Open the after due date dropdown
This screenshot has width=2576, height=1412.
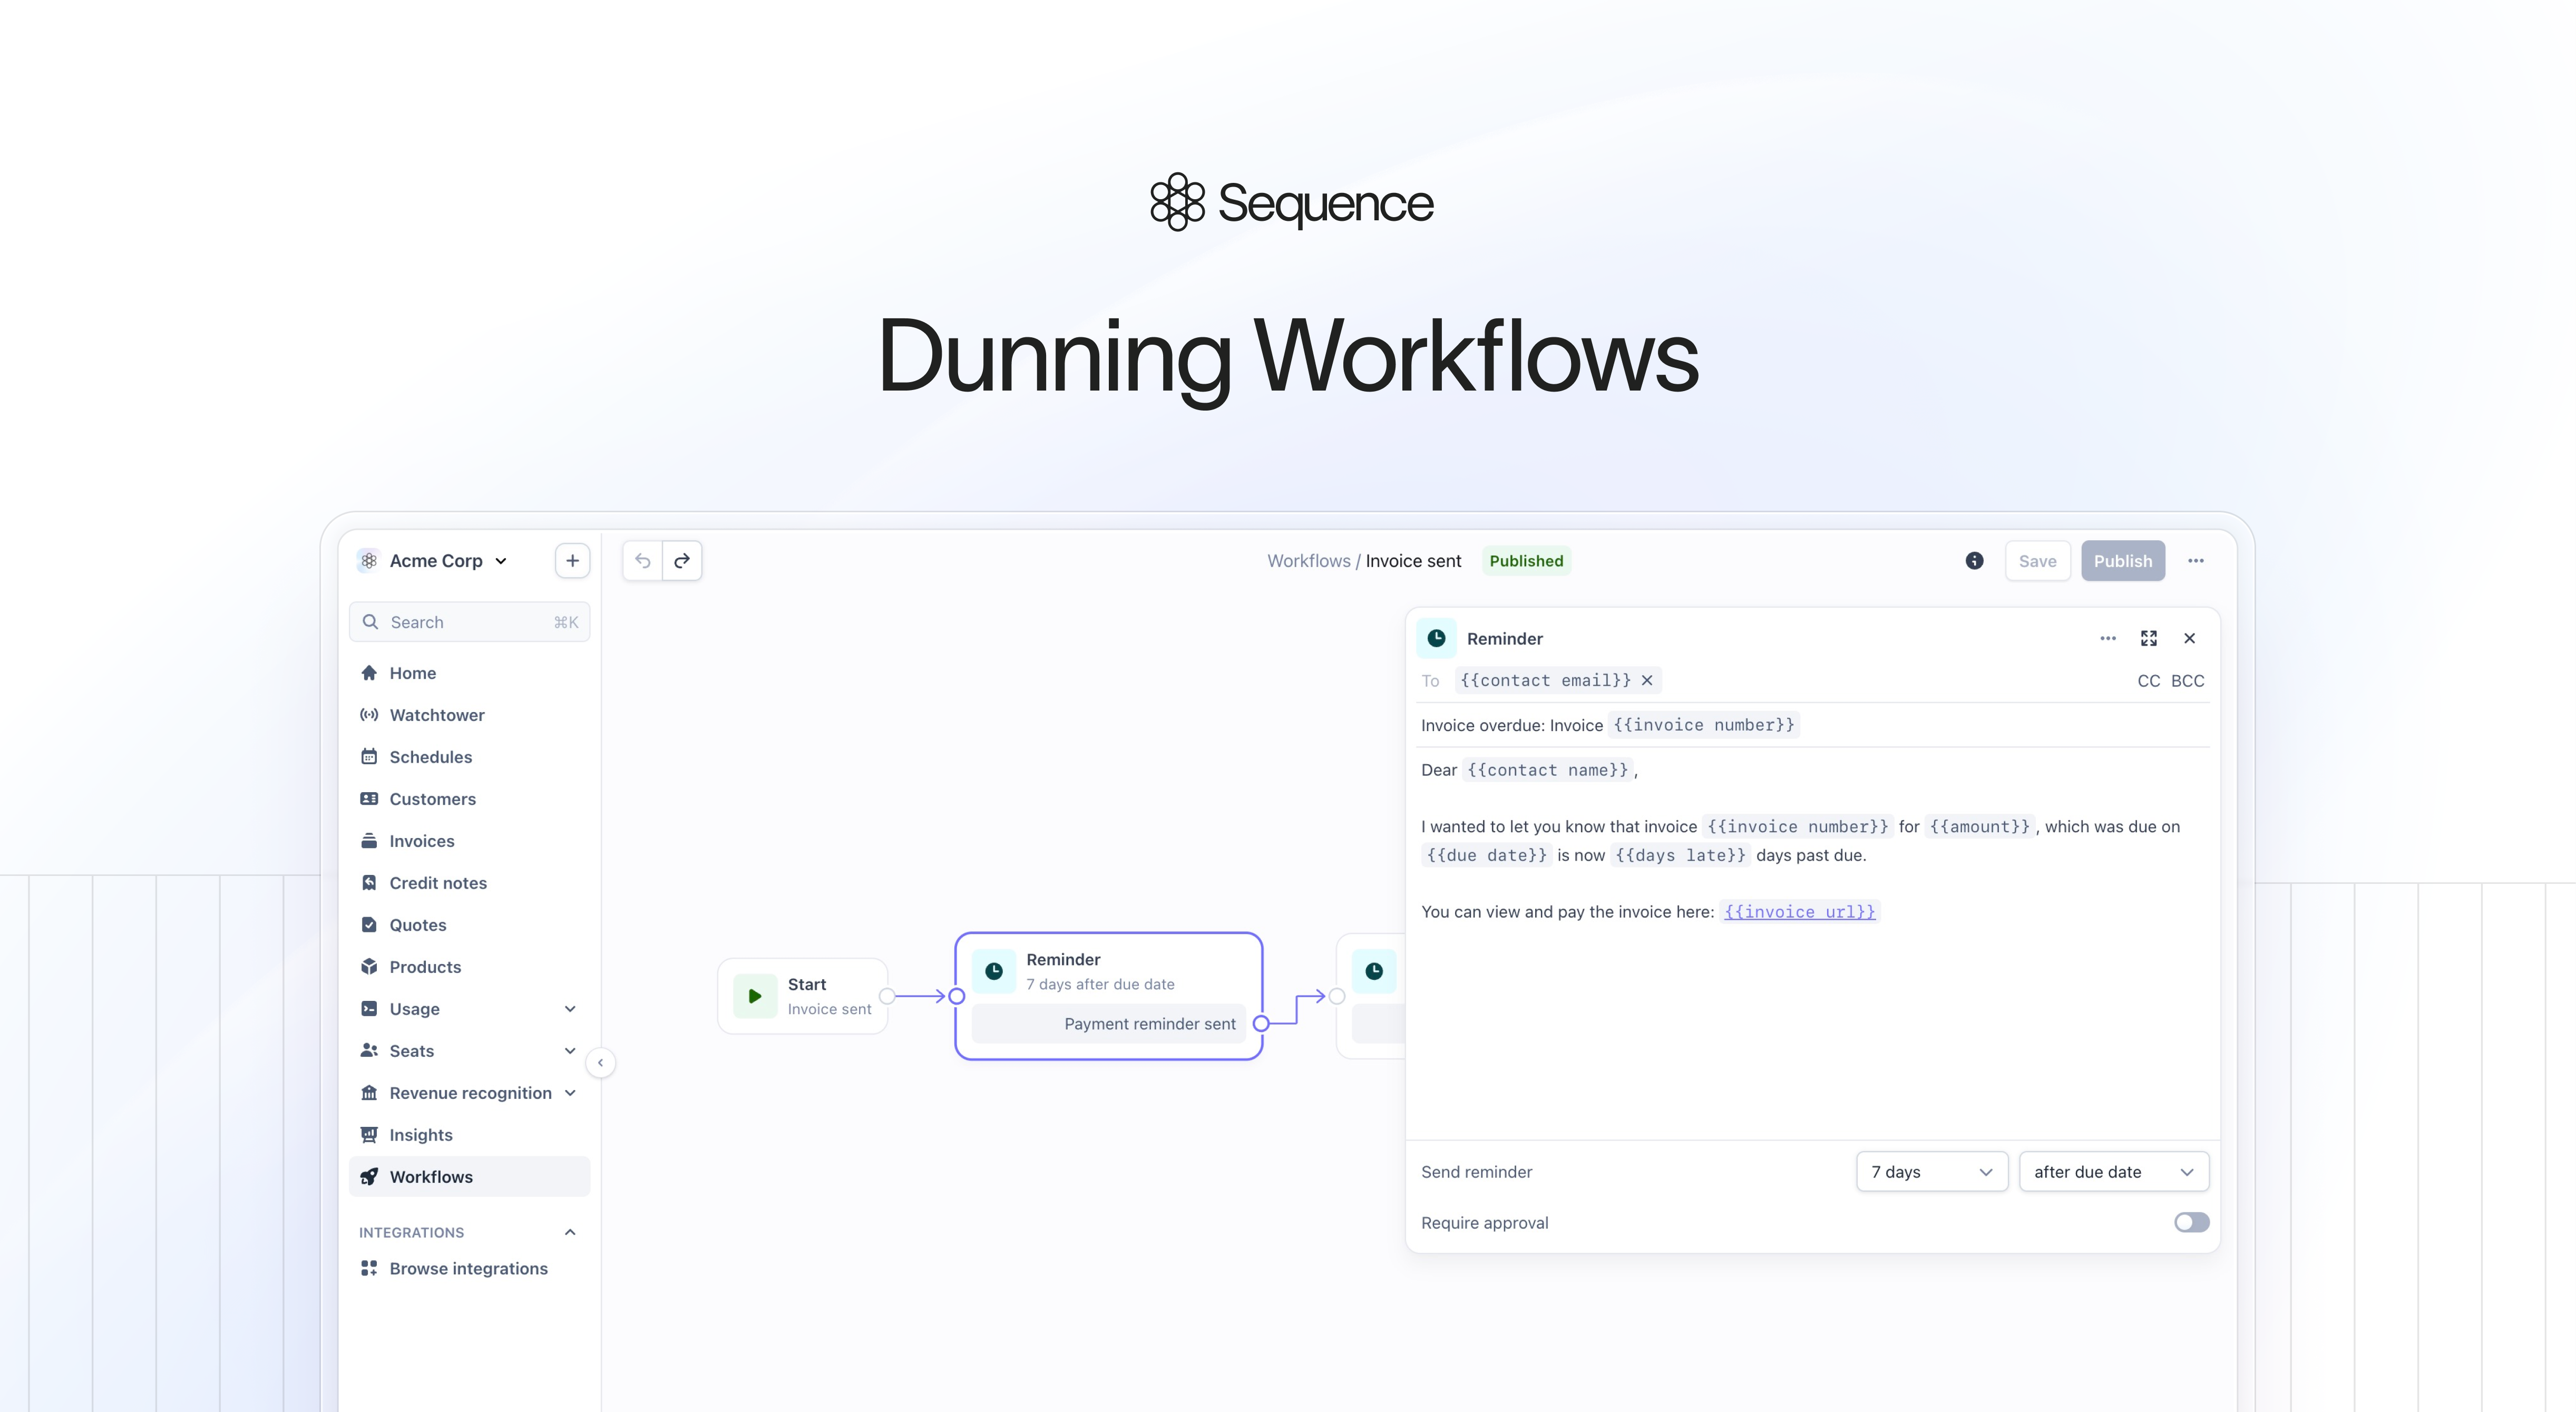click(x=2114, y=1172)
